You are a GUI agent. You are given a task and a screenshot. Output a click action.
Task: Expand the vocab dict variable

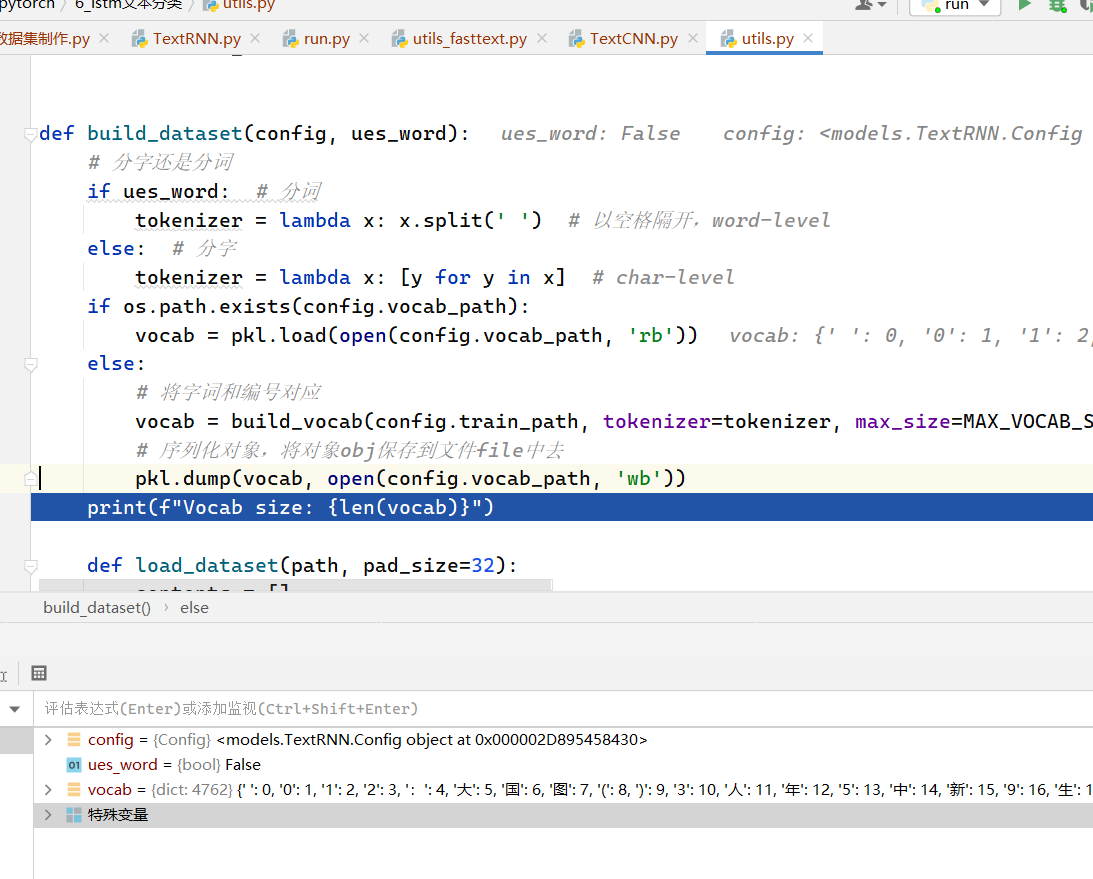[48, 790]
